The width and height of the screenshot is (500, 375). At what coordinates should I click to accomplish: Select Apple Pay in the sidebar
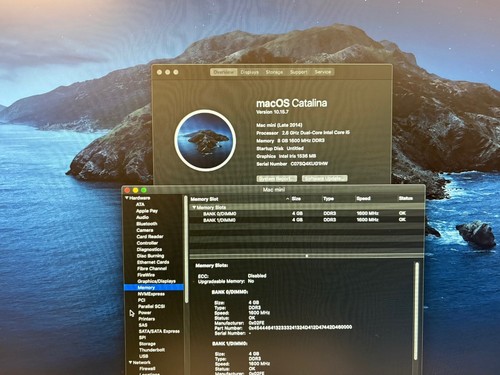pyautogui.click(x=147, y=211)
